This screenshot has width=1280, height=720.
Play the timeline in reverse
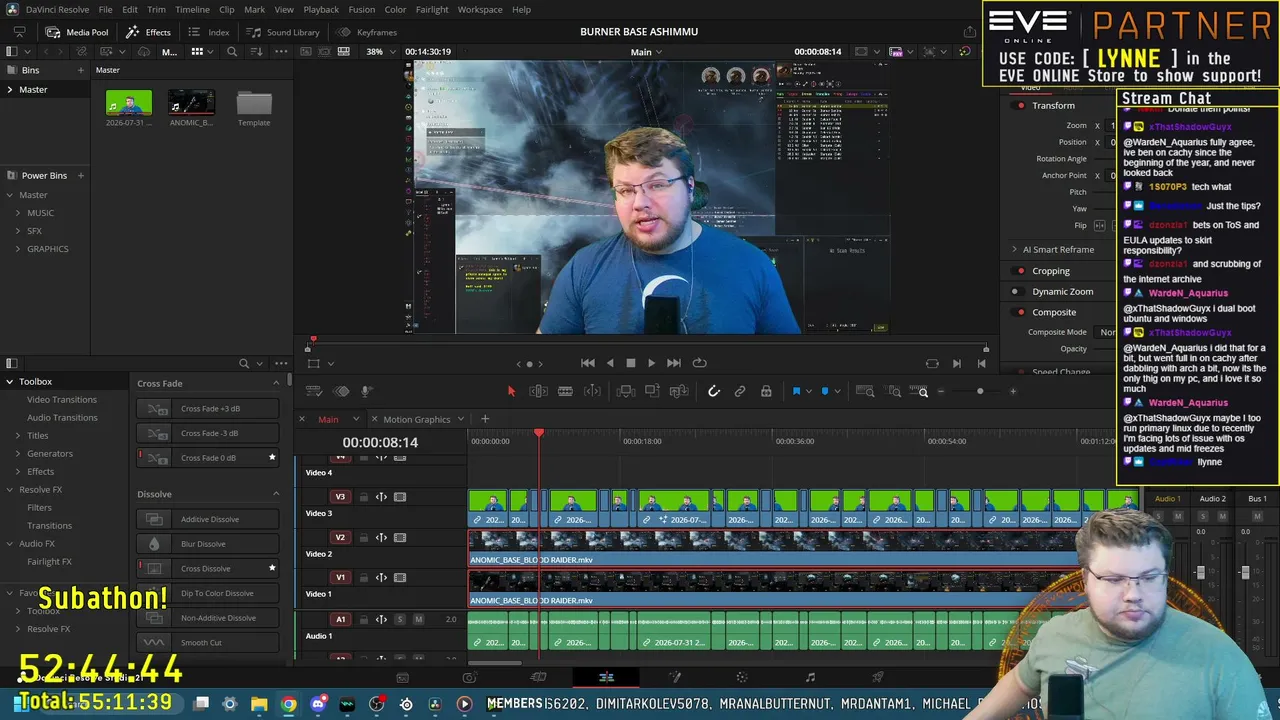(x=610, y=363)
